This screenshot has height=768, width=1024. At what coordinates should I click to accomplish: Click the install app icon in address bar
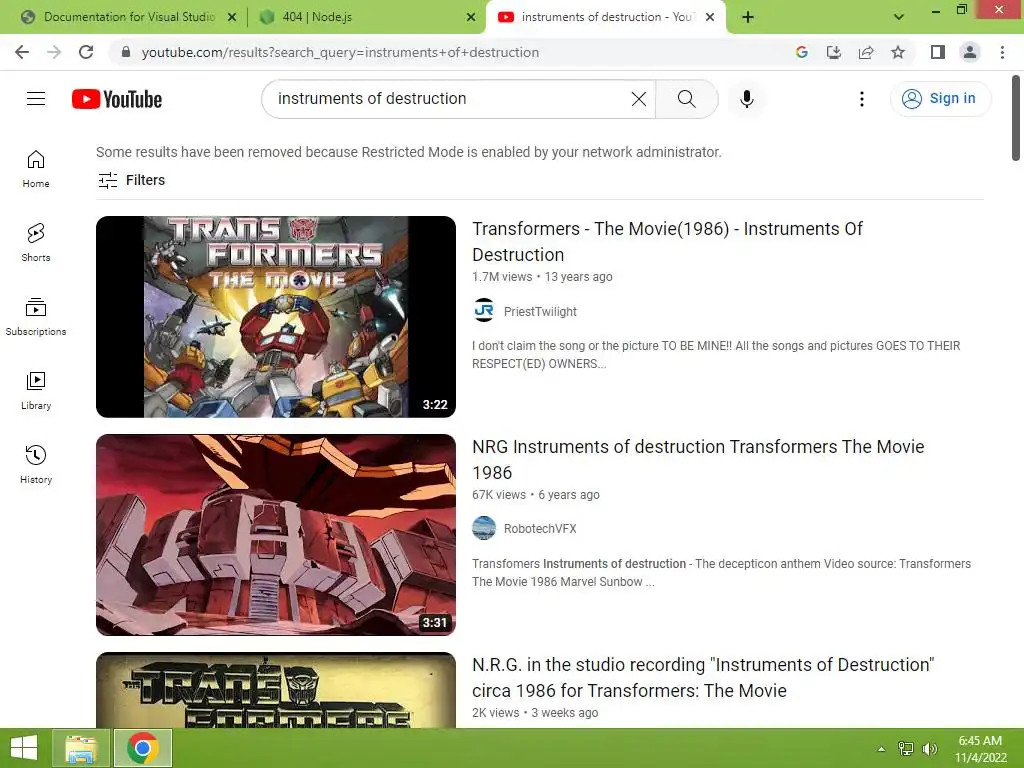(834, 52)
